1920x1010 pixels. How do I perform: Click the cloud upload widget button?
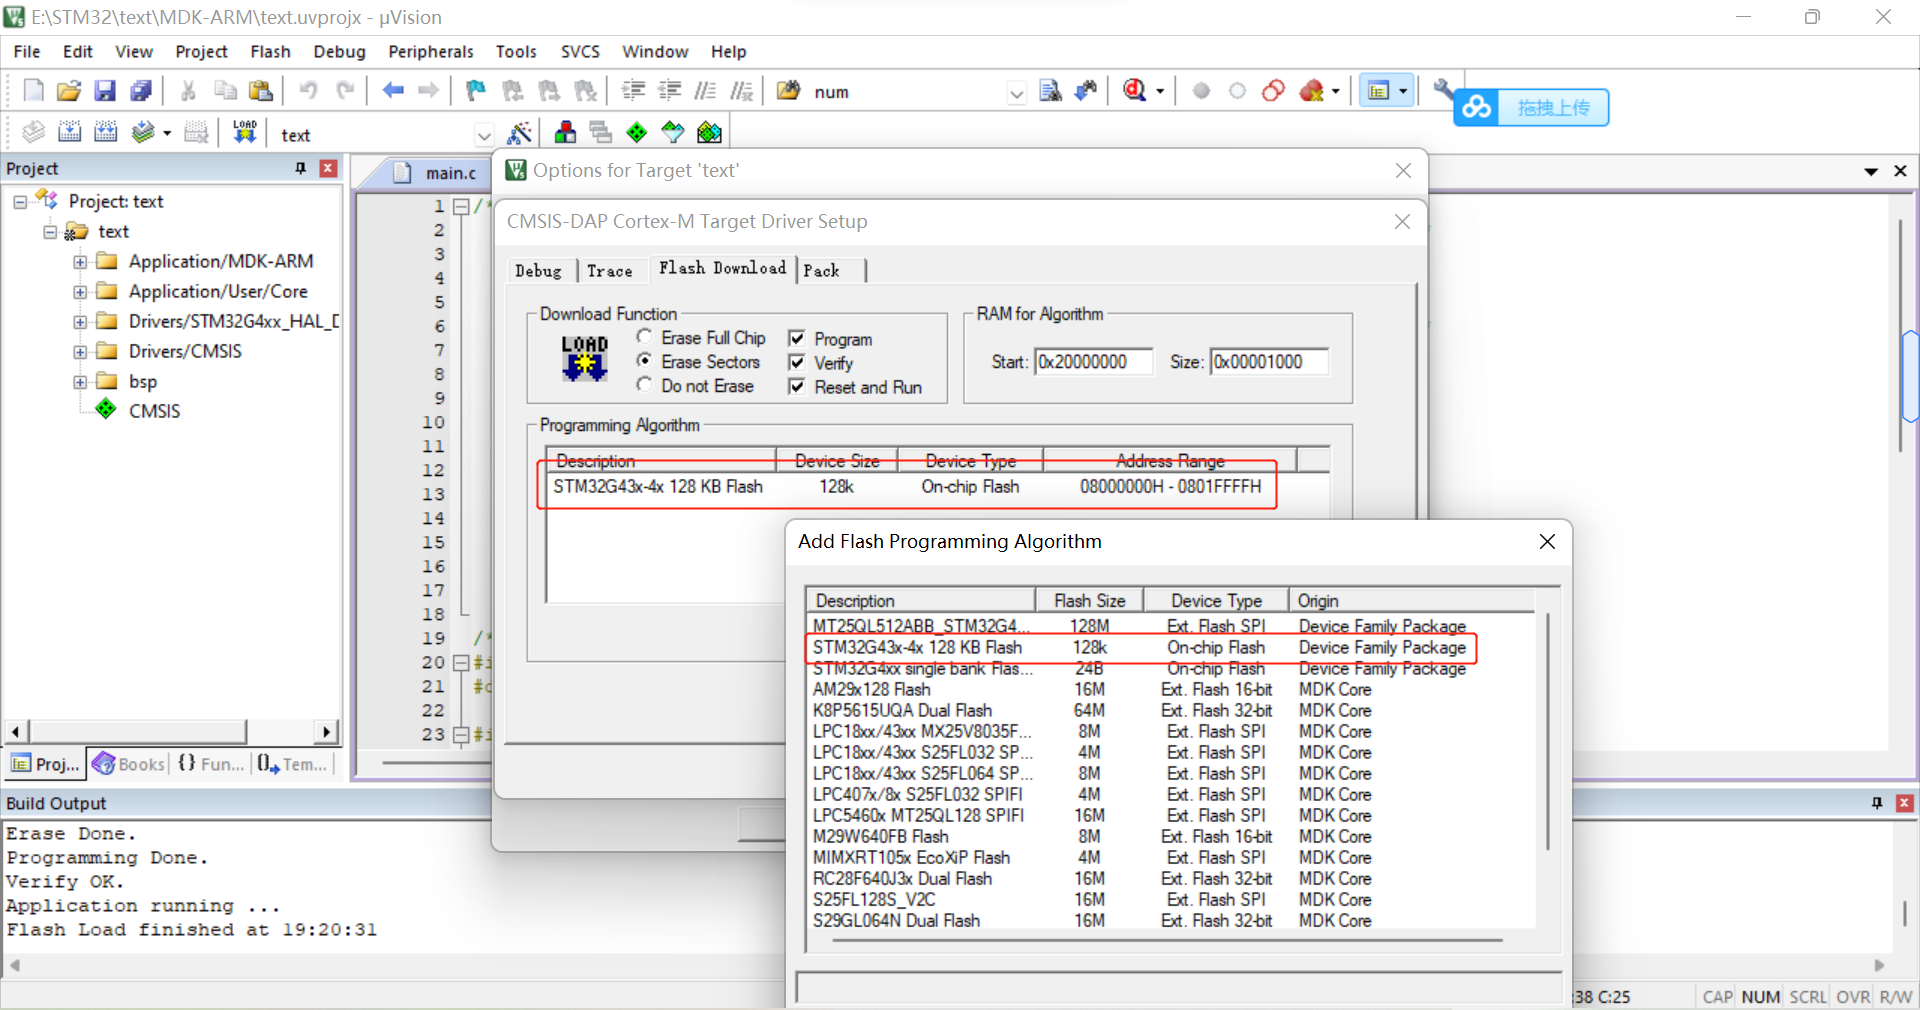click(x=1531, y=107)
